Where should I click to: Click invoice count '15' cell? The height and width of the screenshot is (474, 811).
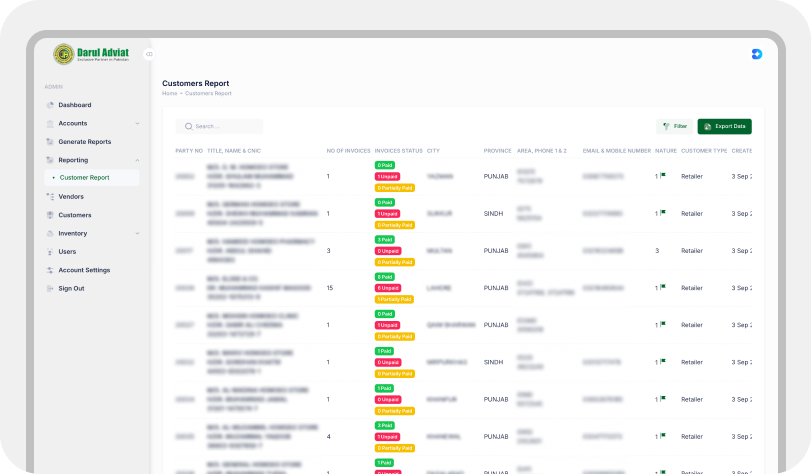click(x=330, y=288)
